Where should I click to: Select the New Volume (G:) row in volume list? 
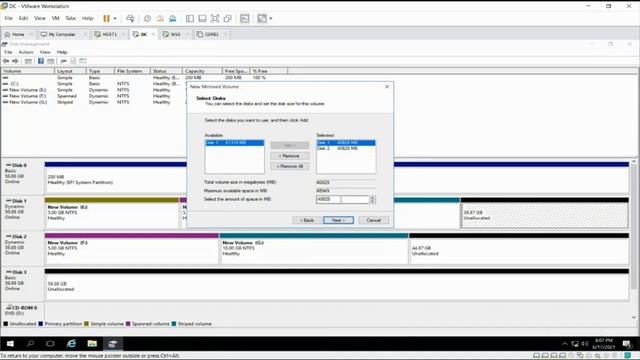28,102
